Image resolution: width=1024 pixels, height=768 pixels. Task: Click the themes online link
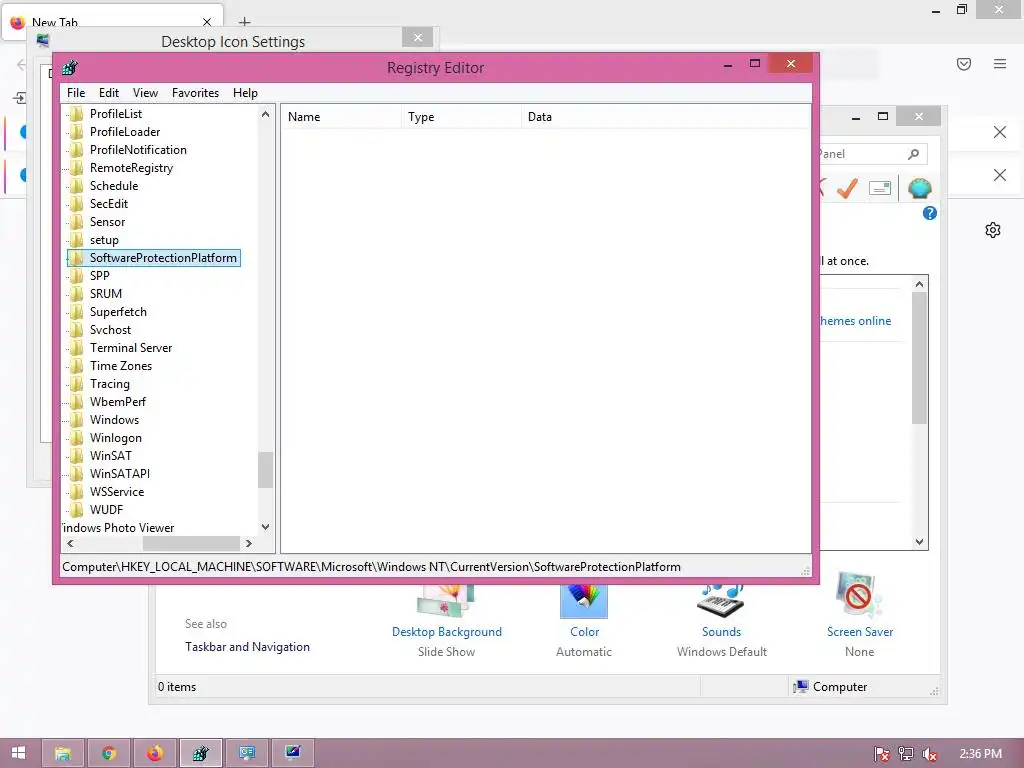pyautogui.click(x=856, y=321)
